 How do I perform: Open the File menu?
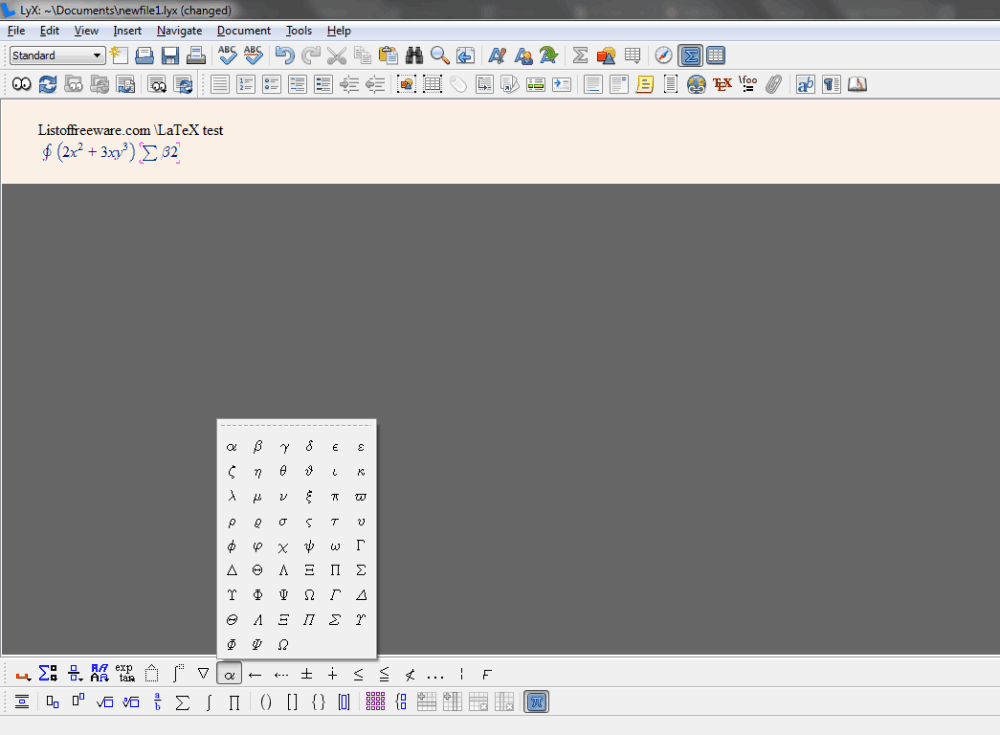pyautogui.click(x=16, y=31)
